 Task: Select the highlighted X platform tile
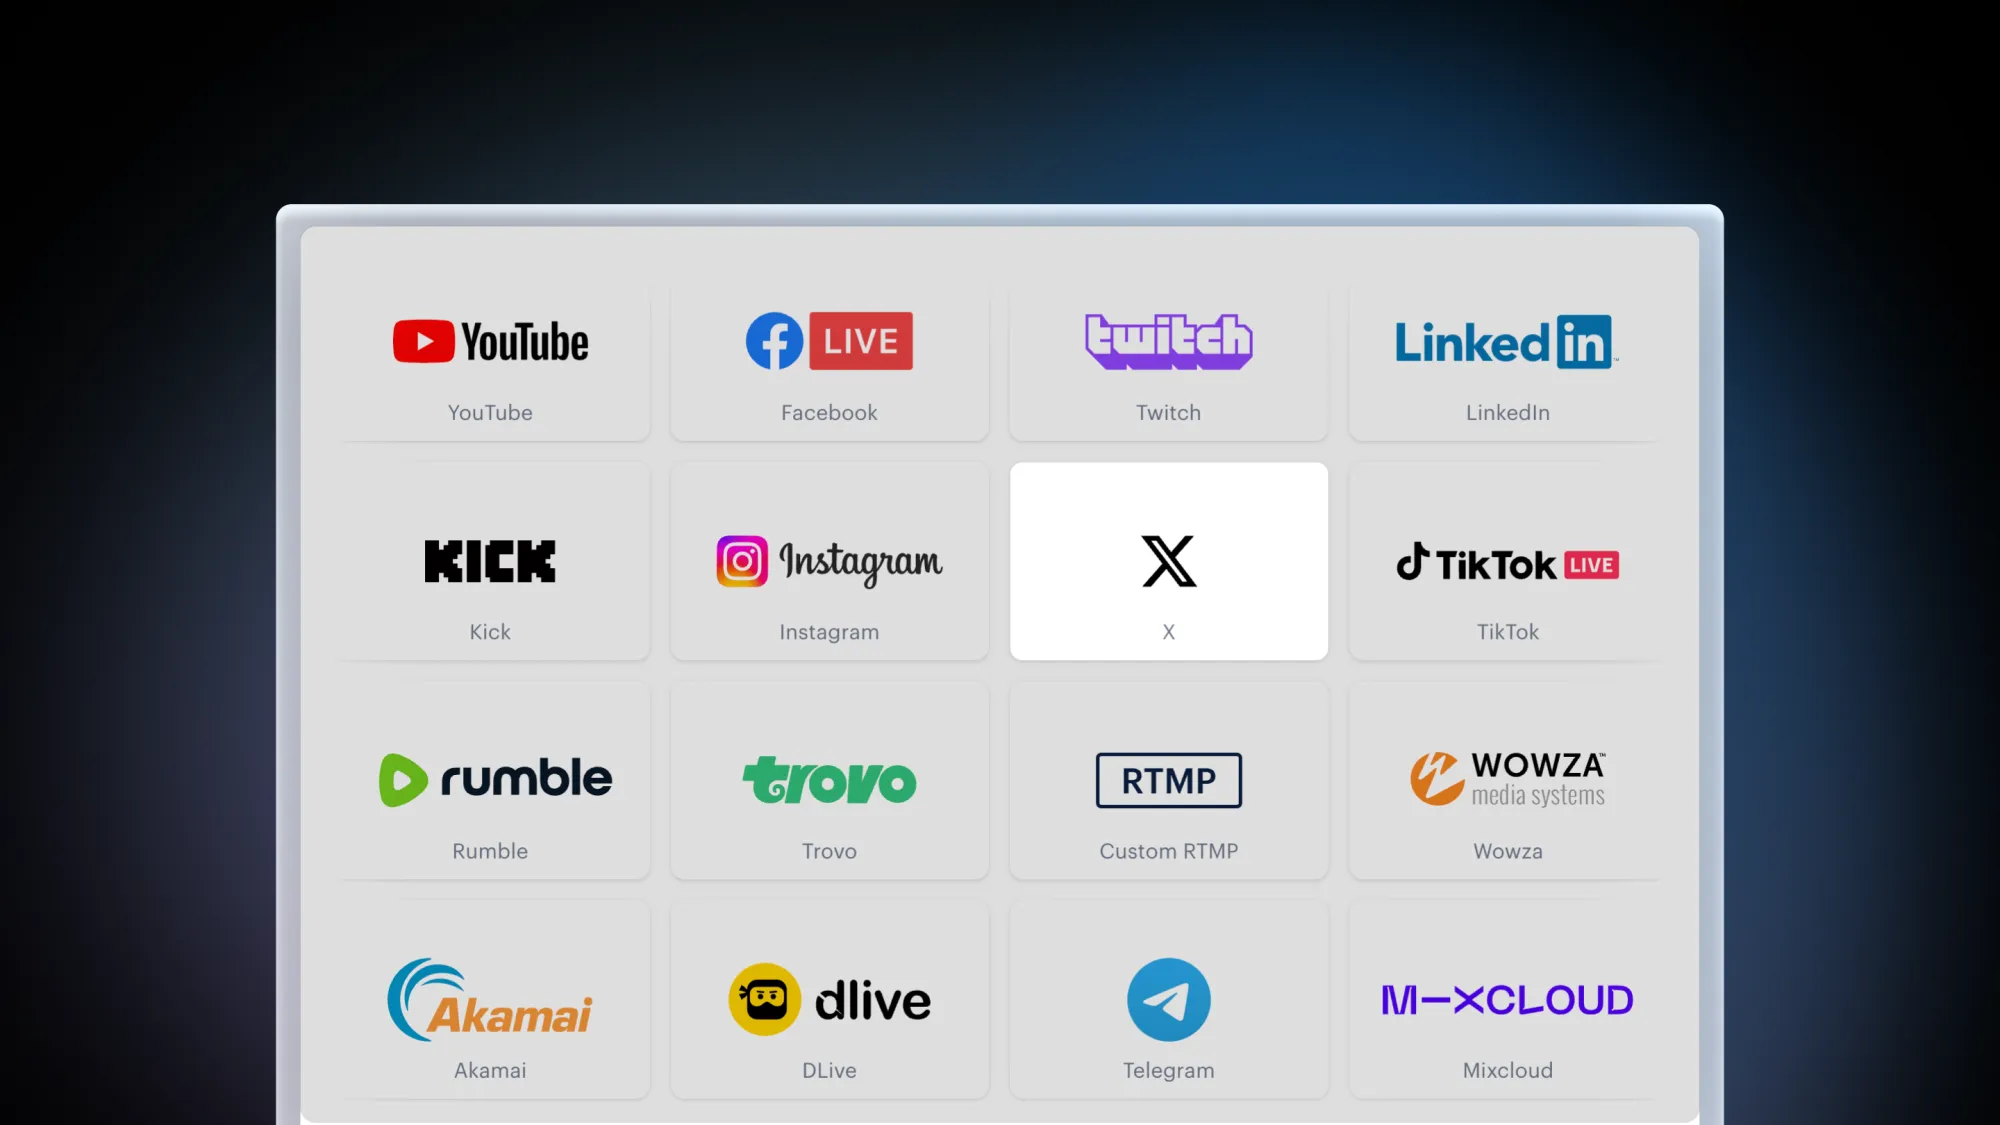point(1168,560)
